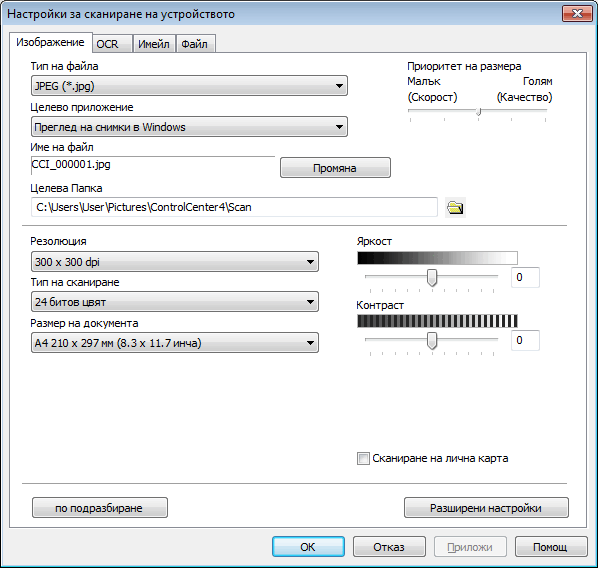The height and width of the screenshot is (568, 598).
Task: Click the size priority slider
Action: 478,111
